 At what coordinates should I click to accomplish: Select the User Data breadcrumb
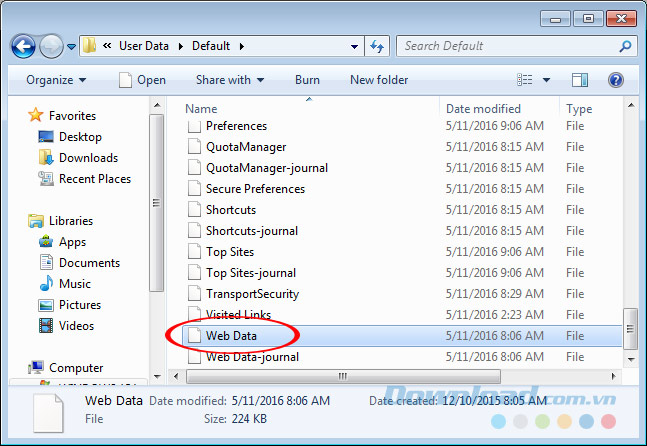pos(144,46)
